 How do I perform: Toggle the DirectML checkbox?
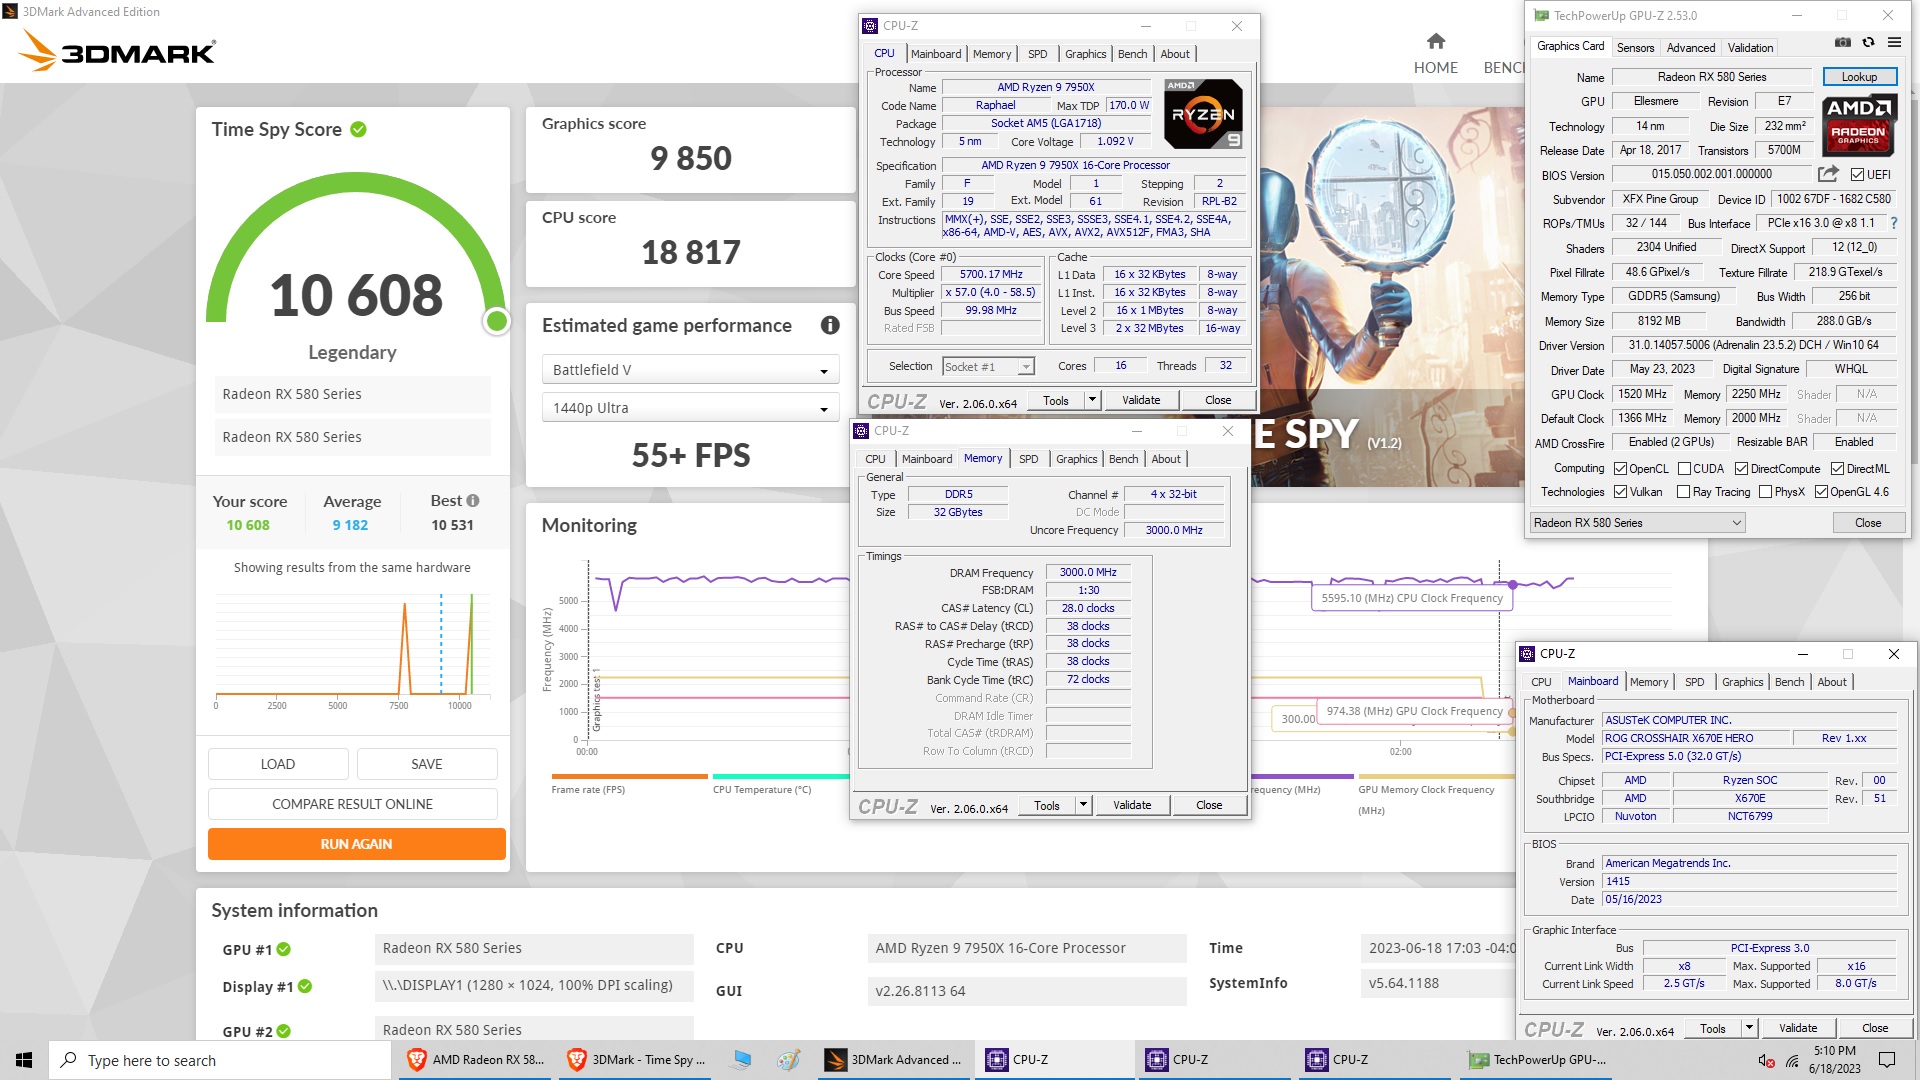1837,468
